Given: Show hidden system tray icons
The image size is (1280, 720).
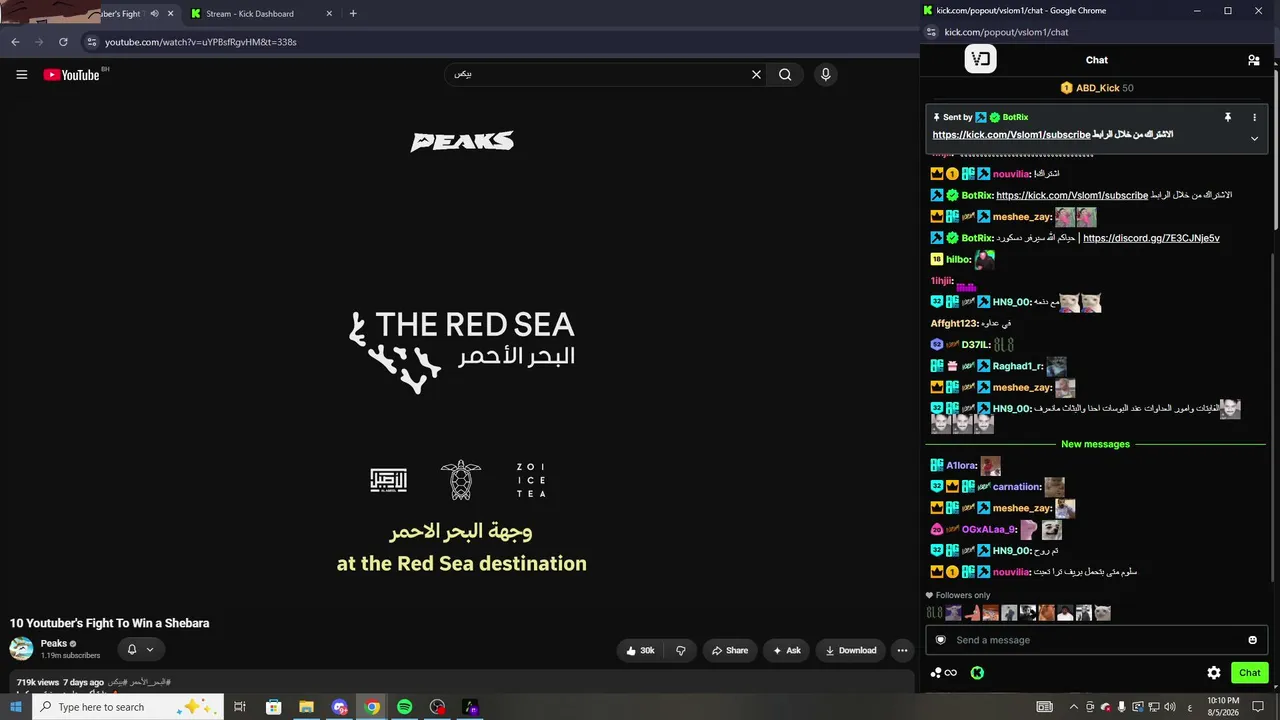Looking at the screenshot, I should click(x=1074, y=707).
